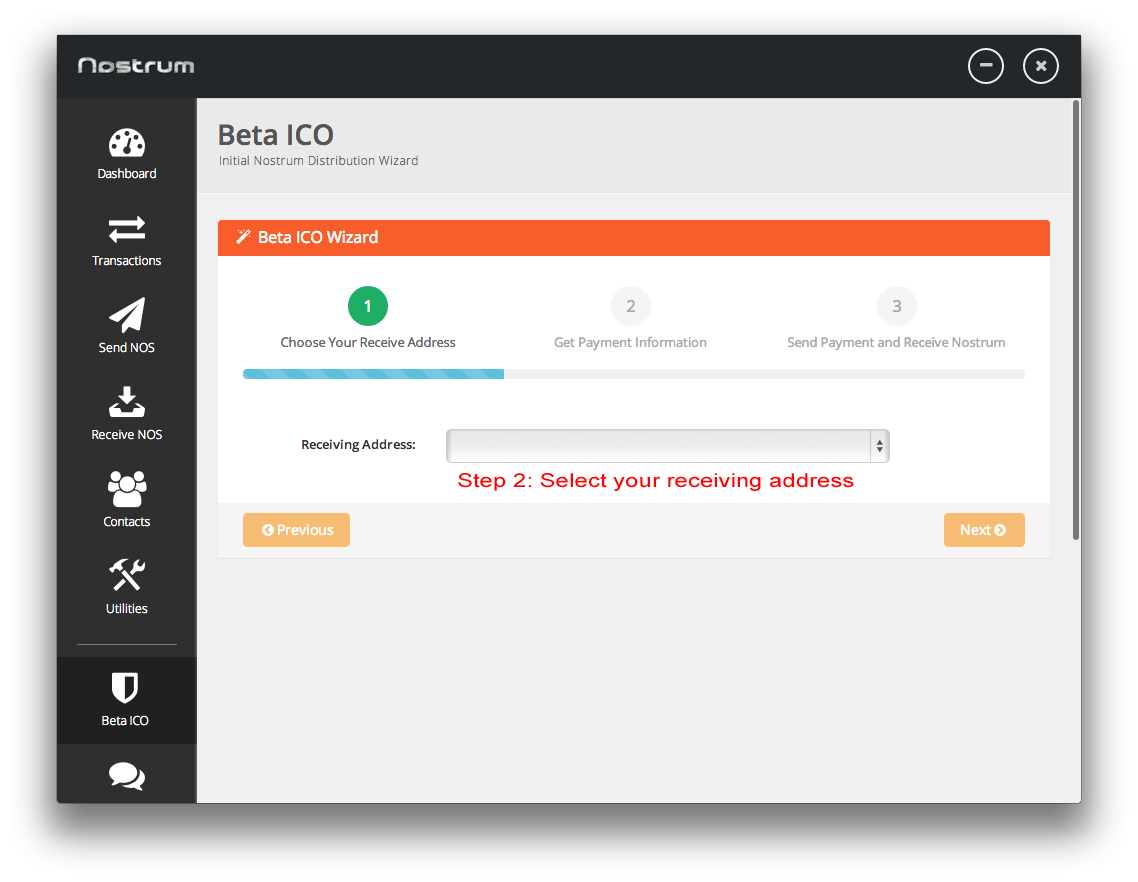Click the vertical scrollbar
Image resolution: width=1138 pixels, height=882 pixels.
coord(1076,319)
